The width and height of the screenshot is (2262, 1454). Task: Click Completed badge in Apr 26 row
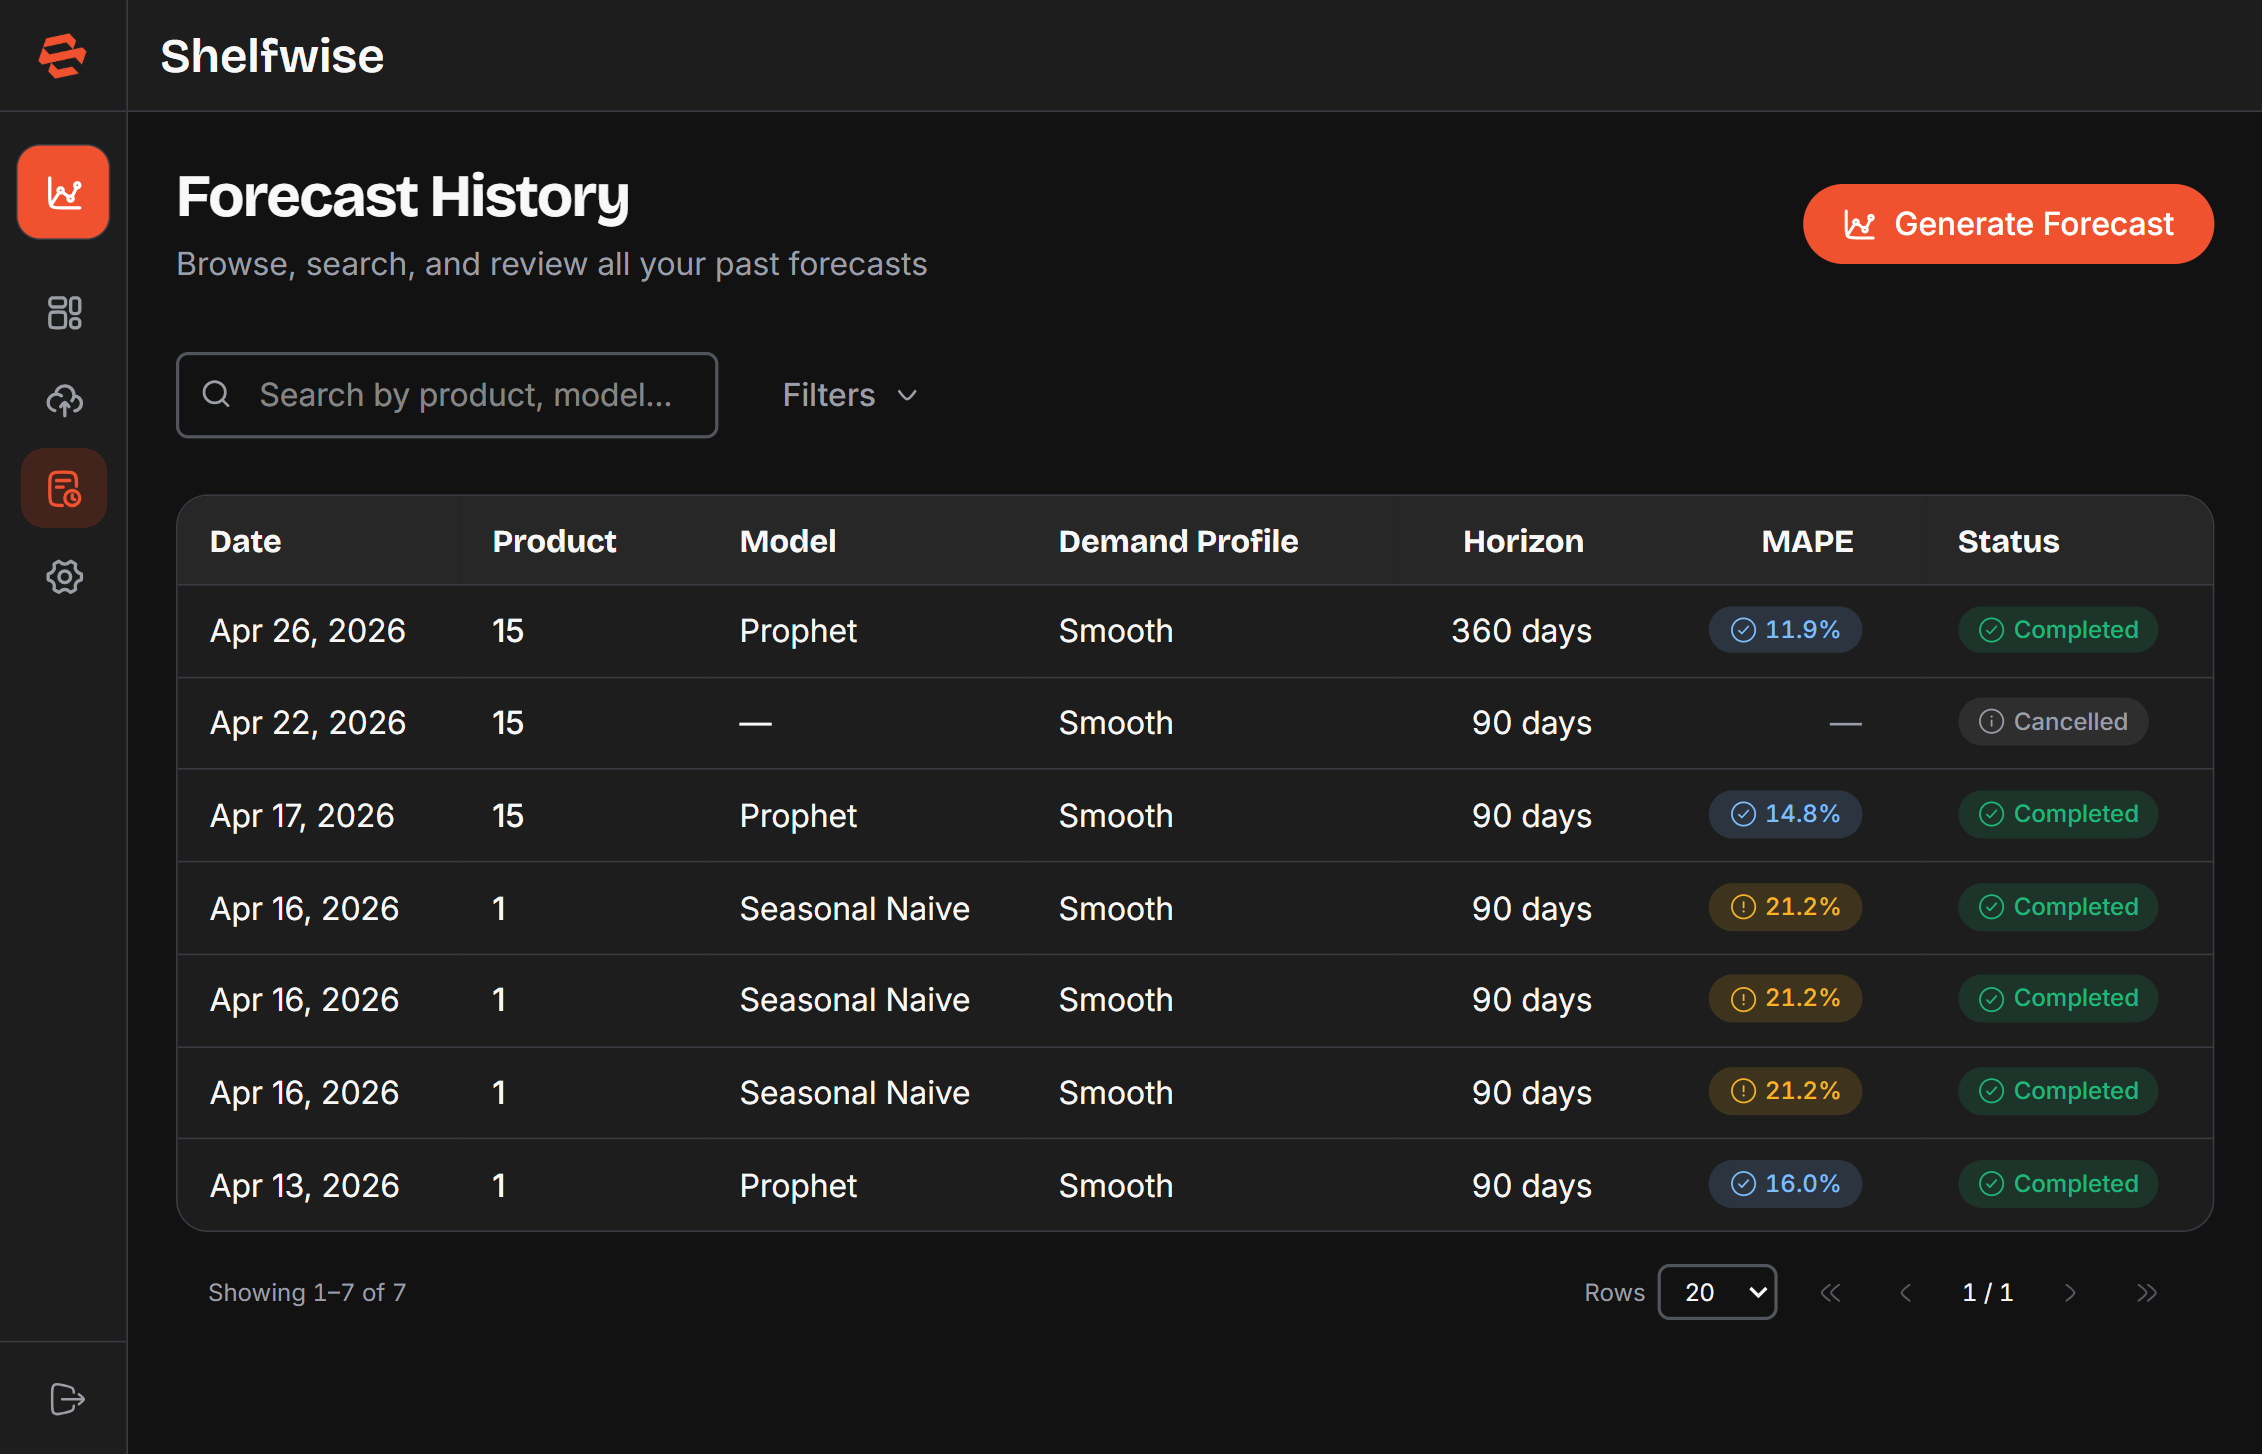point(2058,630)
